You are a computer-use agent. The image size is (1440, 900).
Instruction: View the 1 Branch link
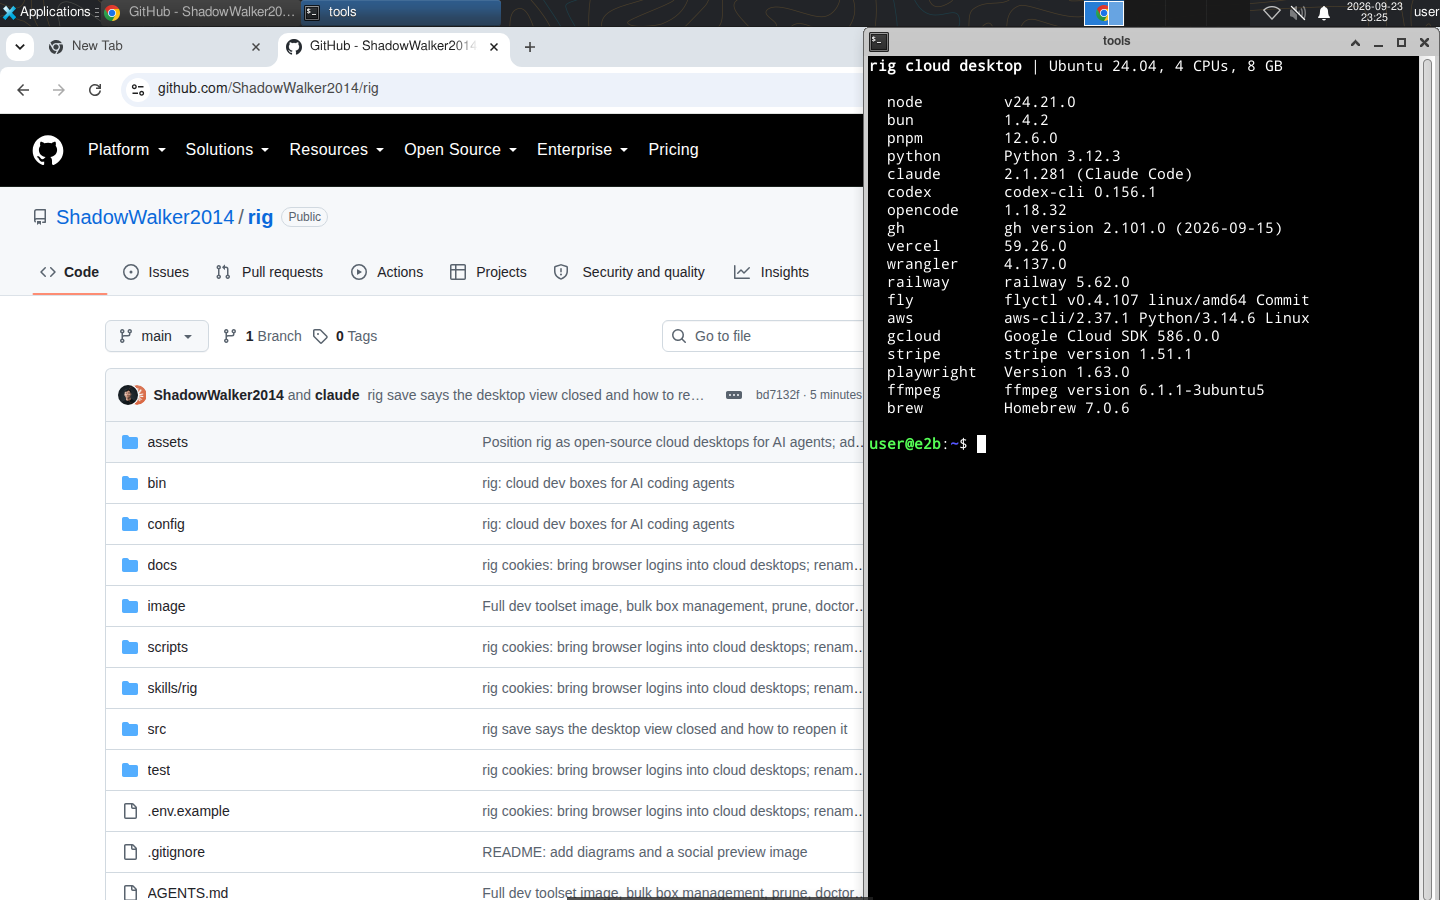point(262,336)
